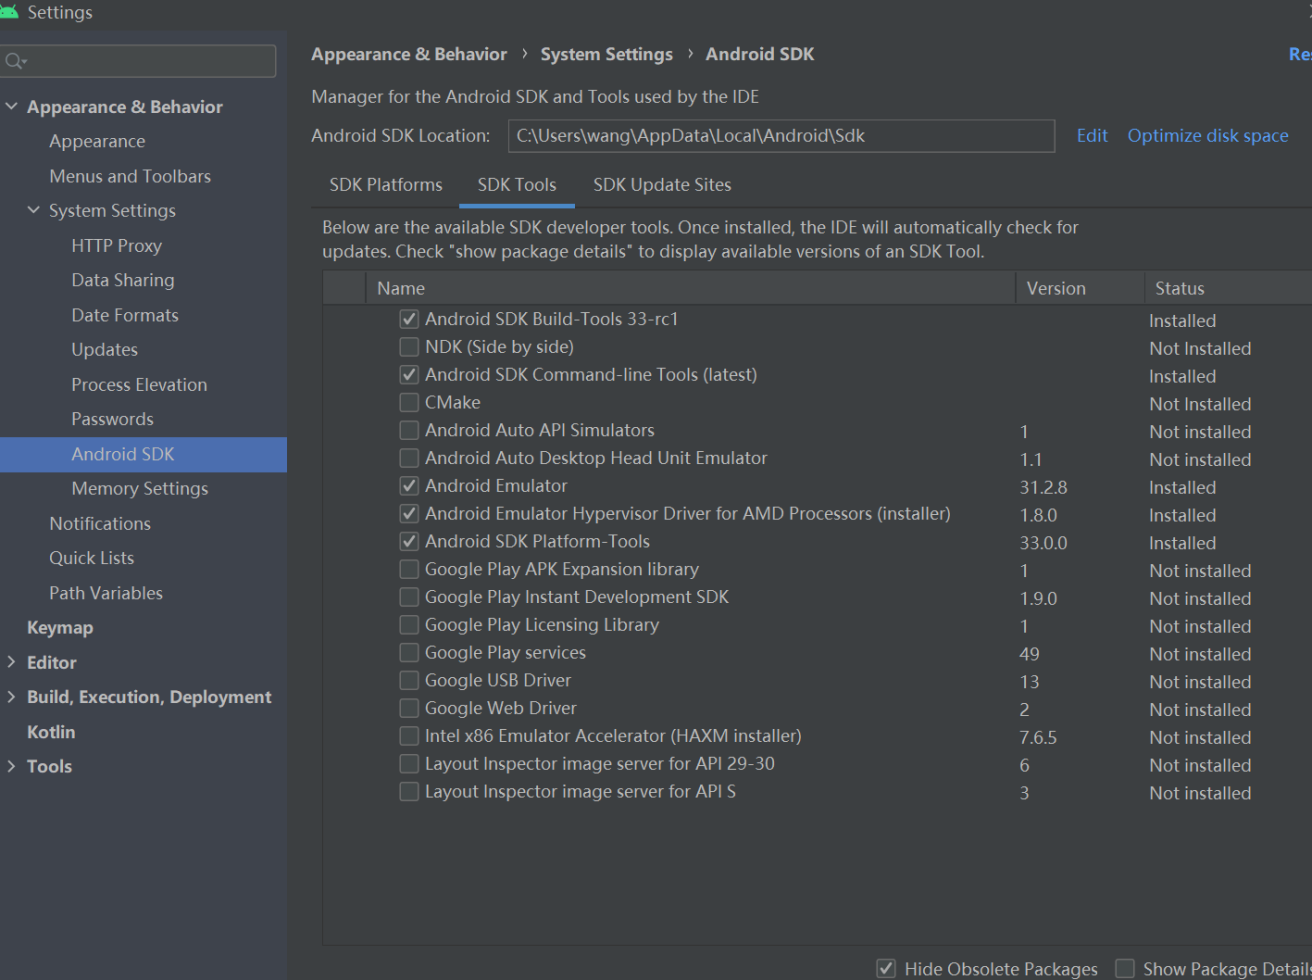Image resolution: width=1312 pixels, height=980 pixels.
Task: Open Appearance settings page
Action: click(97, 142)
